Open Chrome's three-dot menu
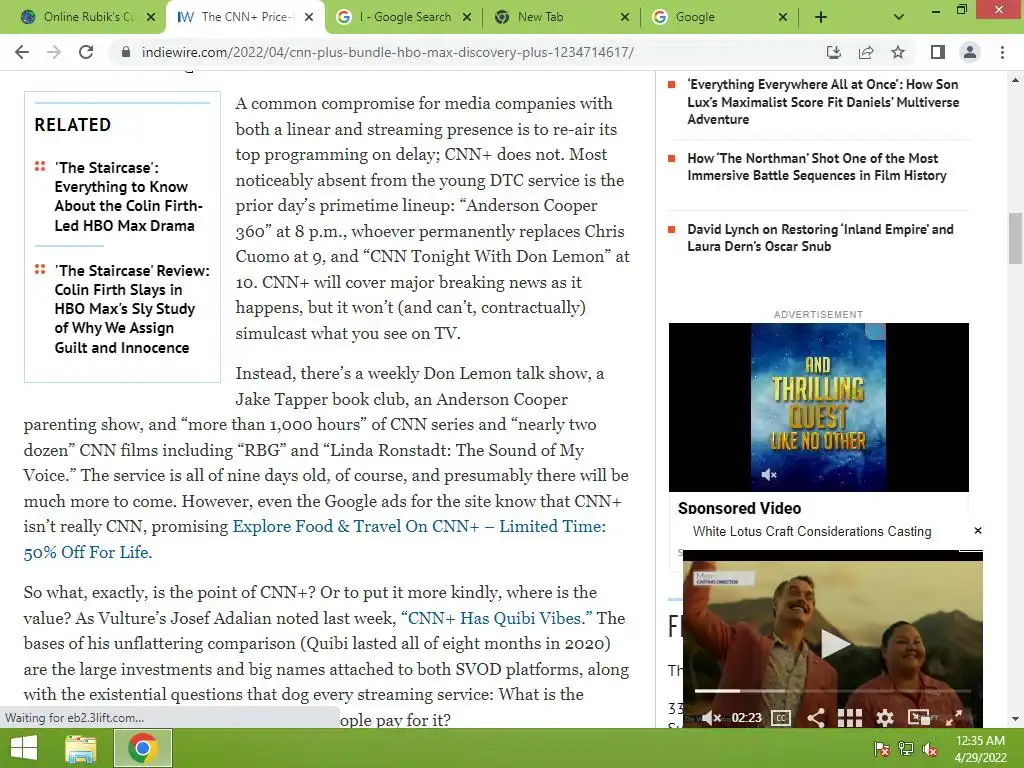Viewport: 1024px width, 768px height. click(1002, 52)
